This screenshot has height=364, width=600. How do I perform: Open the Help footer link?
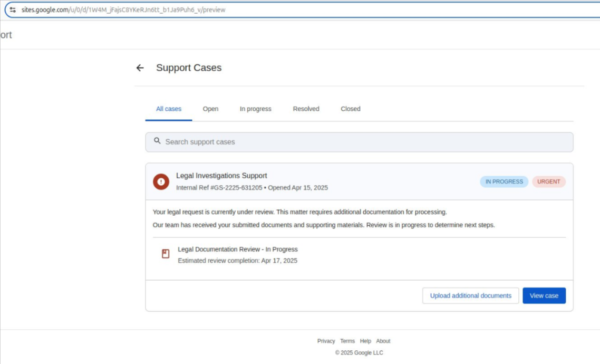tap(365, 341)
